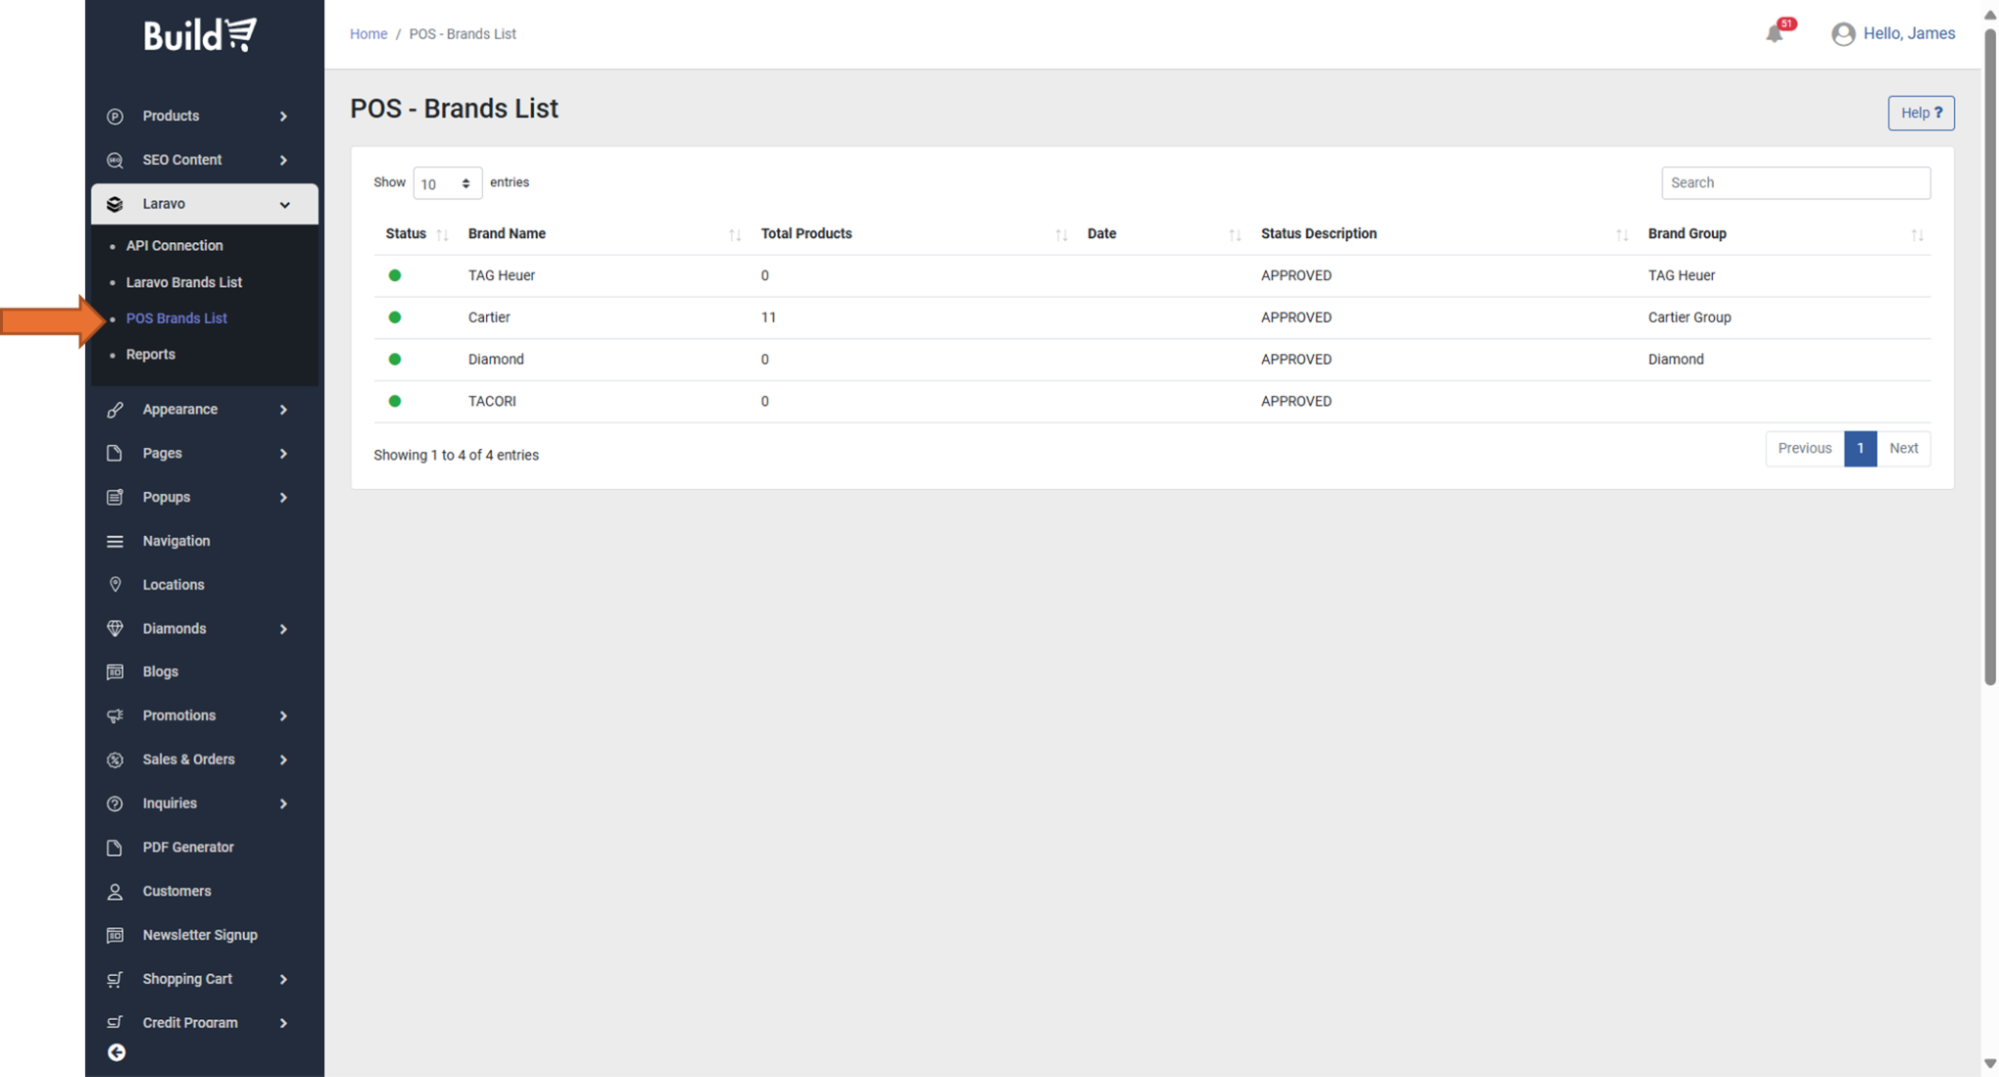Open Laravo Brands List submenu item
Screen dimensions: 1999x1077
184,282
